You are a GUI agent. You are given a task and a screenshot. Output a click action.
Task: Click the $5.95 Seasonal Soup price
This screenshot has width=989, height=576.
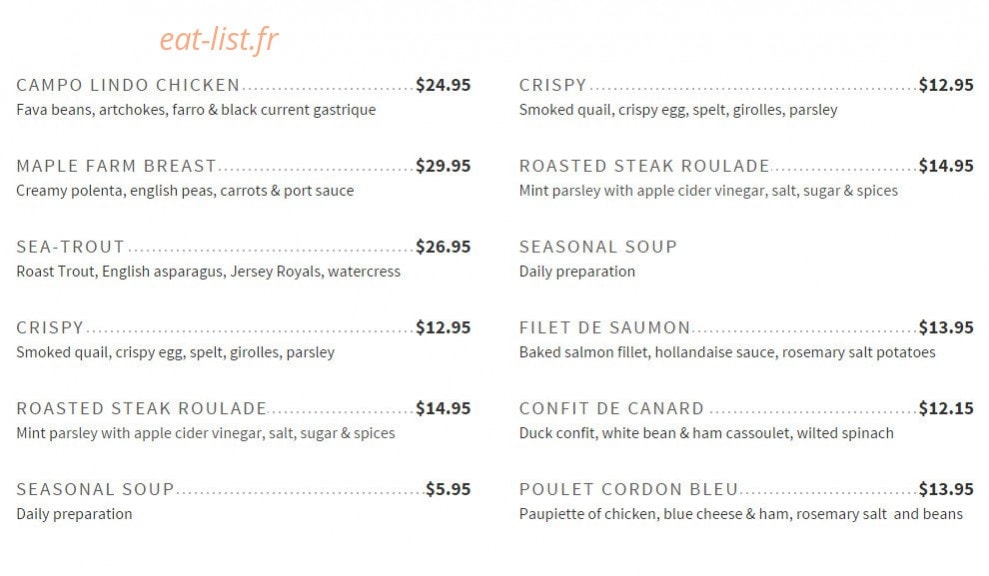pyautogui.click(x=448, y=489)
